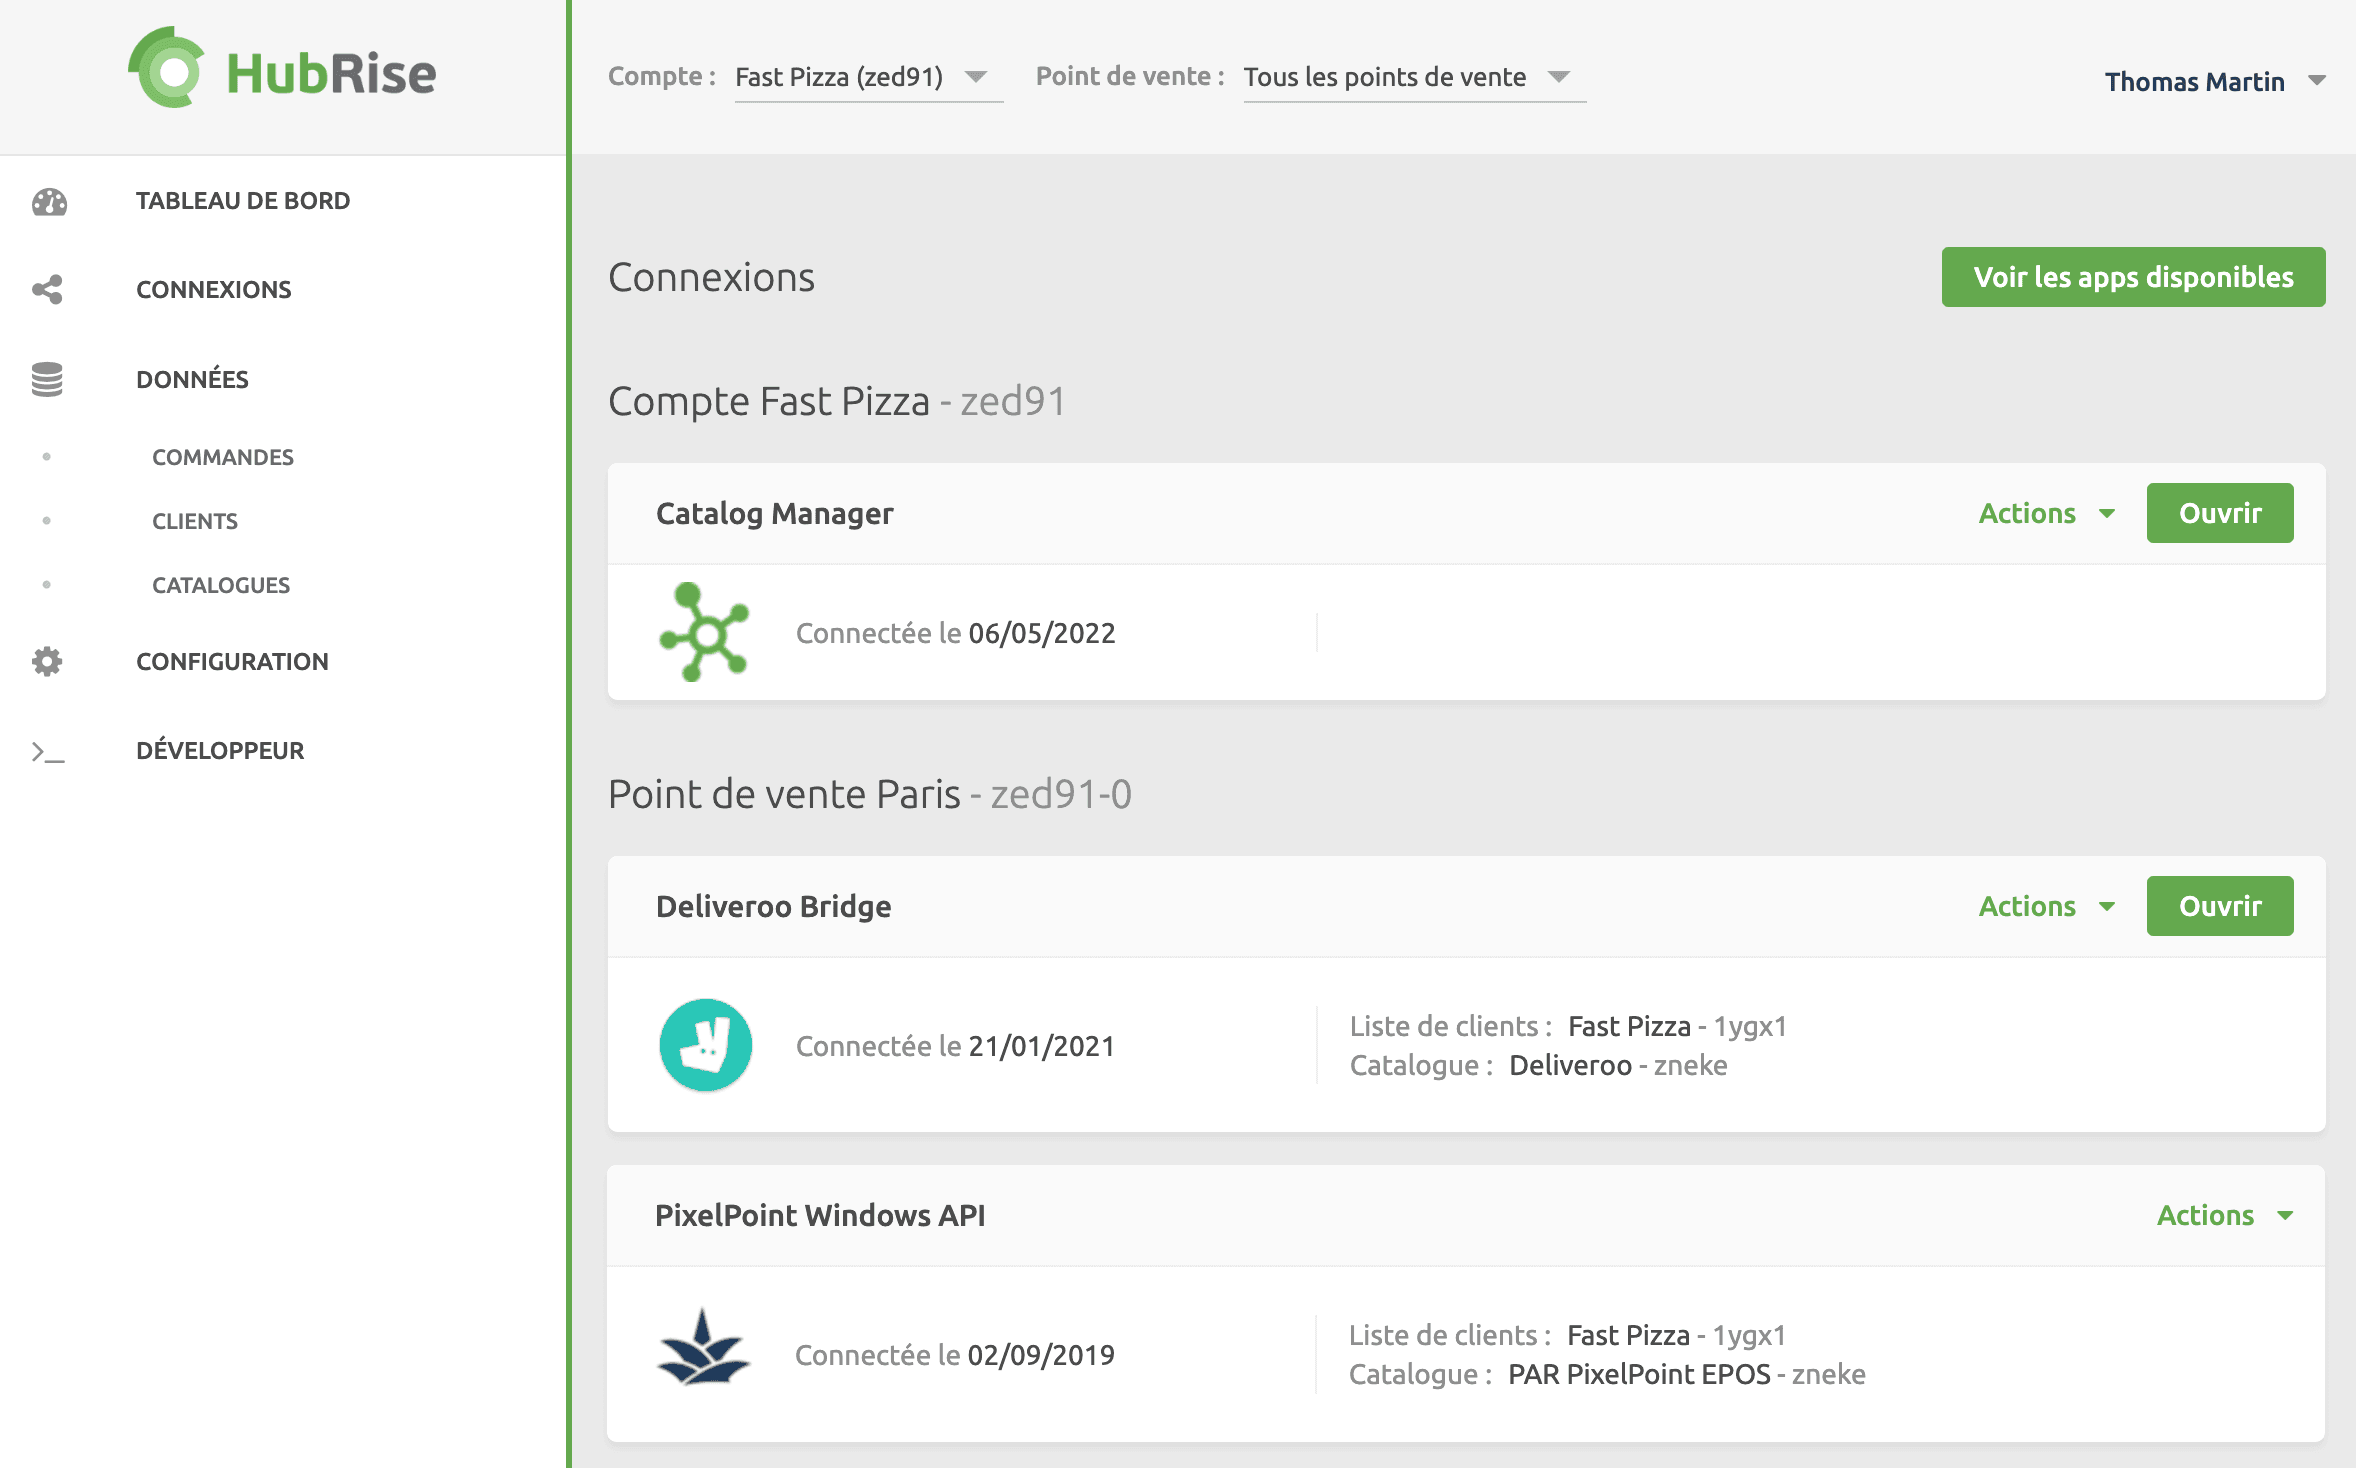
Task: Open Catalog Manager with Ouvrir
Action: pos(2220,513)
